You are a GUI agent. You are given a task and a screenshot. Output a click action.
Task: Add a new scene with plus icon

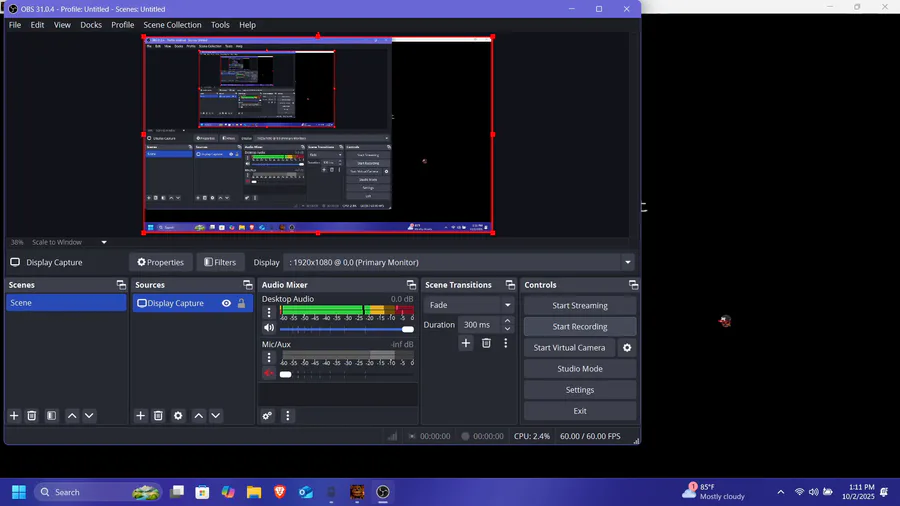point(14,416)
